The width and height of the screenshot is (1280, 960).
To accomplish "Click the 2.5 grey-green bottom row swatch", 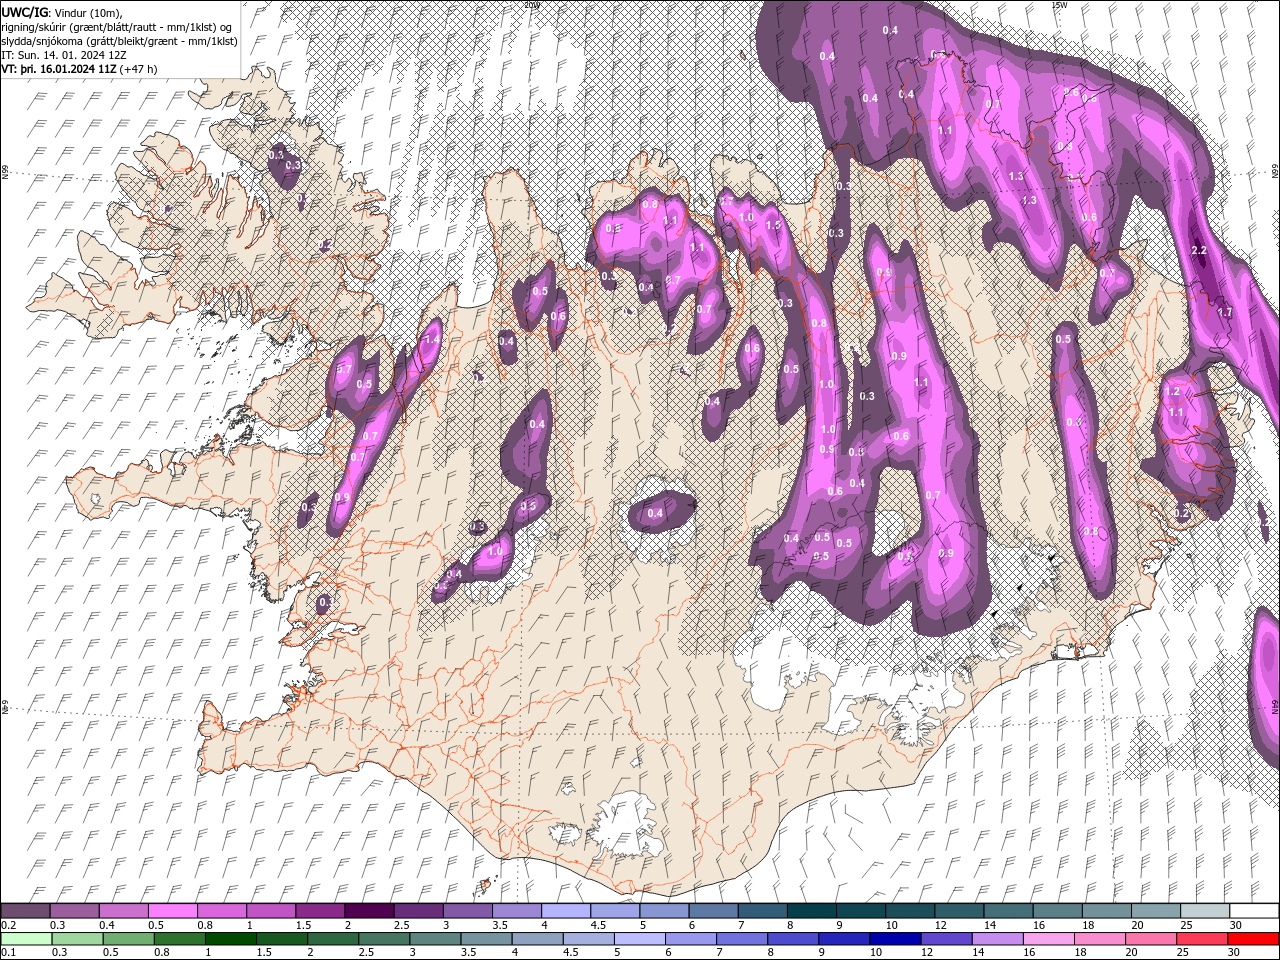I will (x=383, y=939).
